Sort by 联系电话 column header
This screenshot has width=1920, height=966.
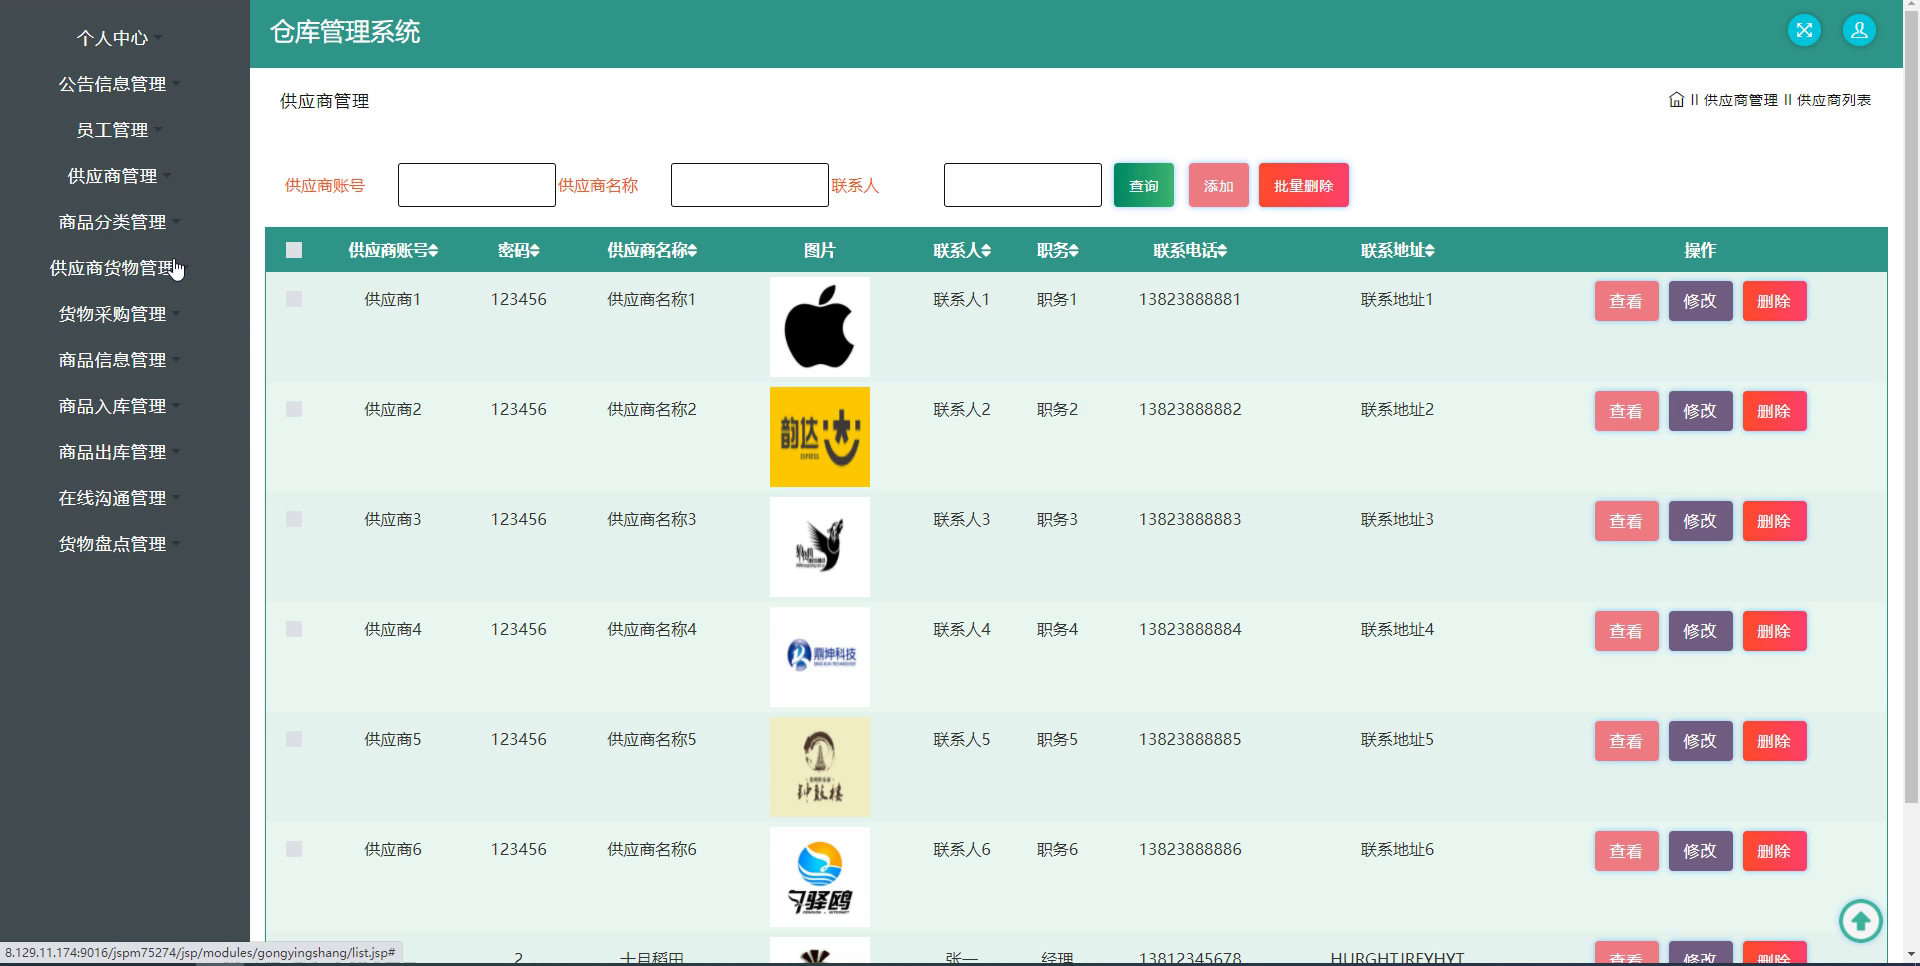tap(1190, 251)
